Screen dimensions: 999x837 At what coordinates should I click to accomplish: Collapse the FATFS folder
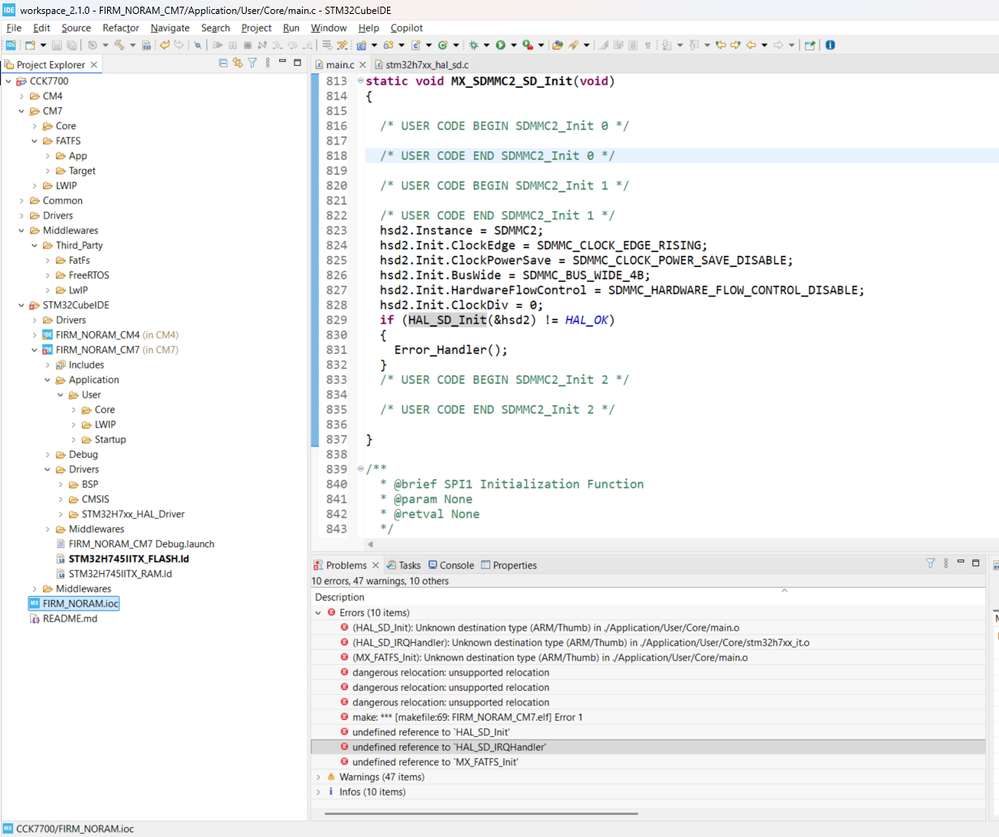click(x=34, y=141)
